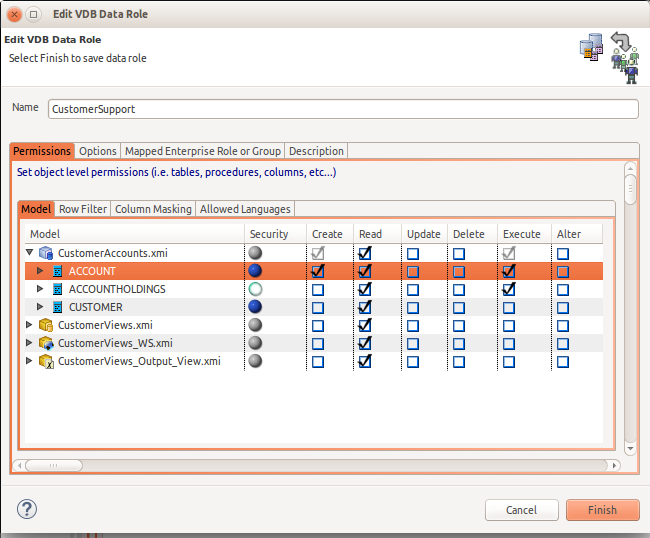Click the vertical scrollbar up arrow
The image size is (650, 538).
tap(630, 168)
